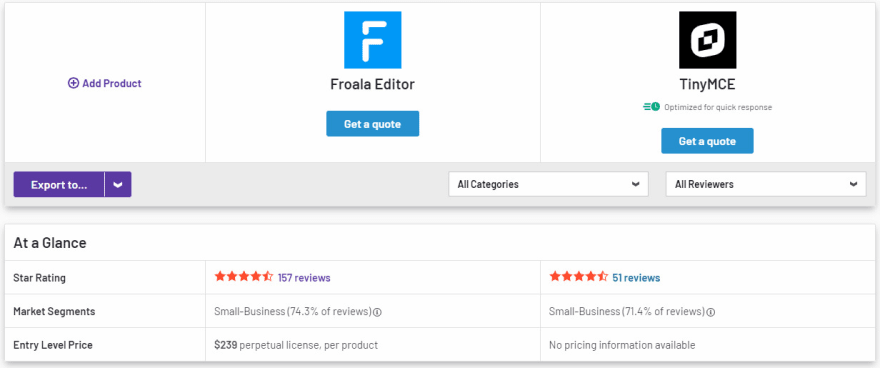Viewport: 880px width, 368px height.
Task: Click the Froala Editor logo
Action: [x=373, y=40]
